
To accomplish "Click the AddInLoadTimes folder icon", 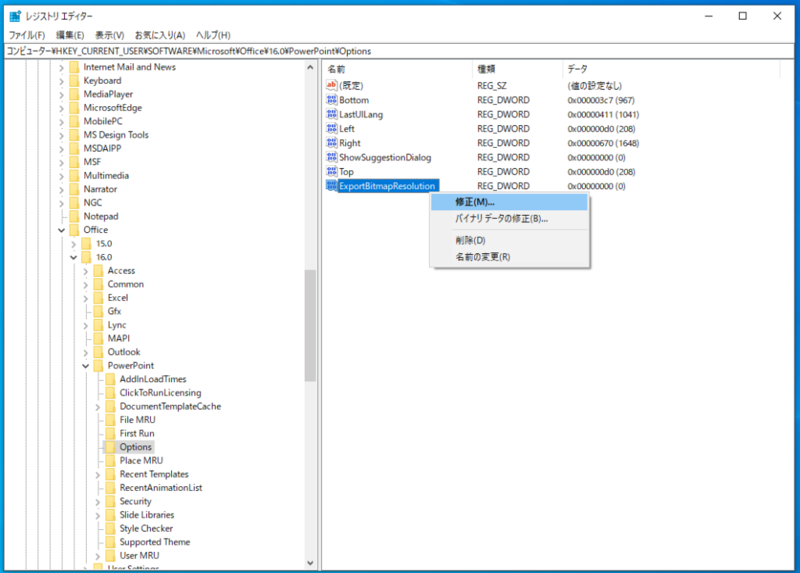I will tap(110, 379).
